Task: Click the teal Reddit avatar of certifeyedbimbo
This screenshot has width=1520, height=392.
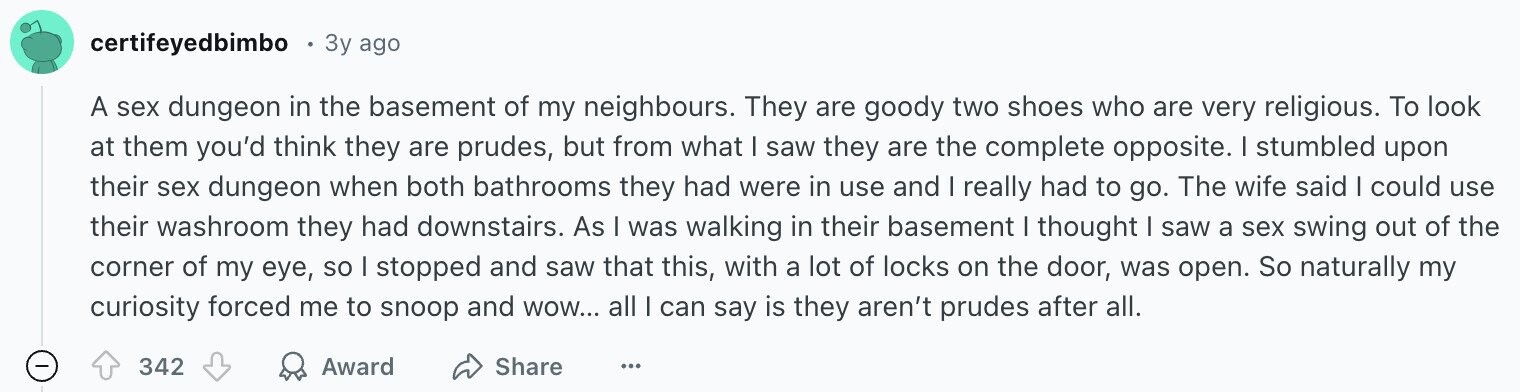Action: (x=41, y=44)
